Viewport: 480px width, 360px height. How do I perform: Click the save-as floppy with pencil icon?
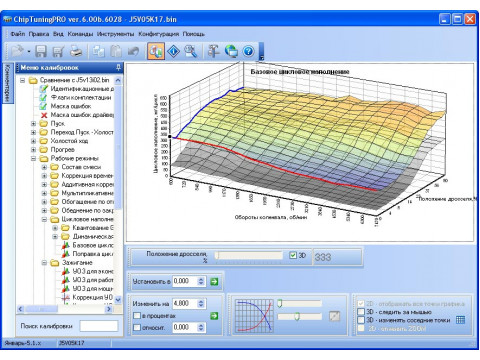pos(58,51)
